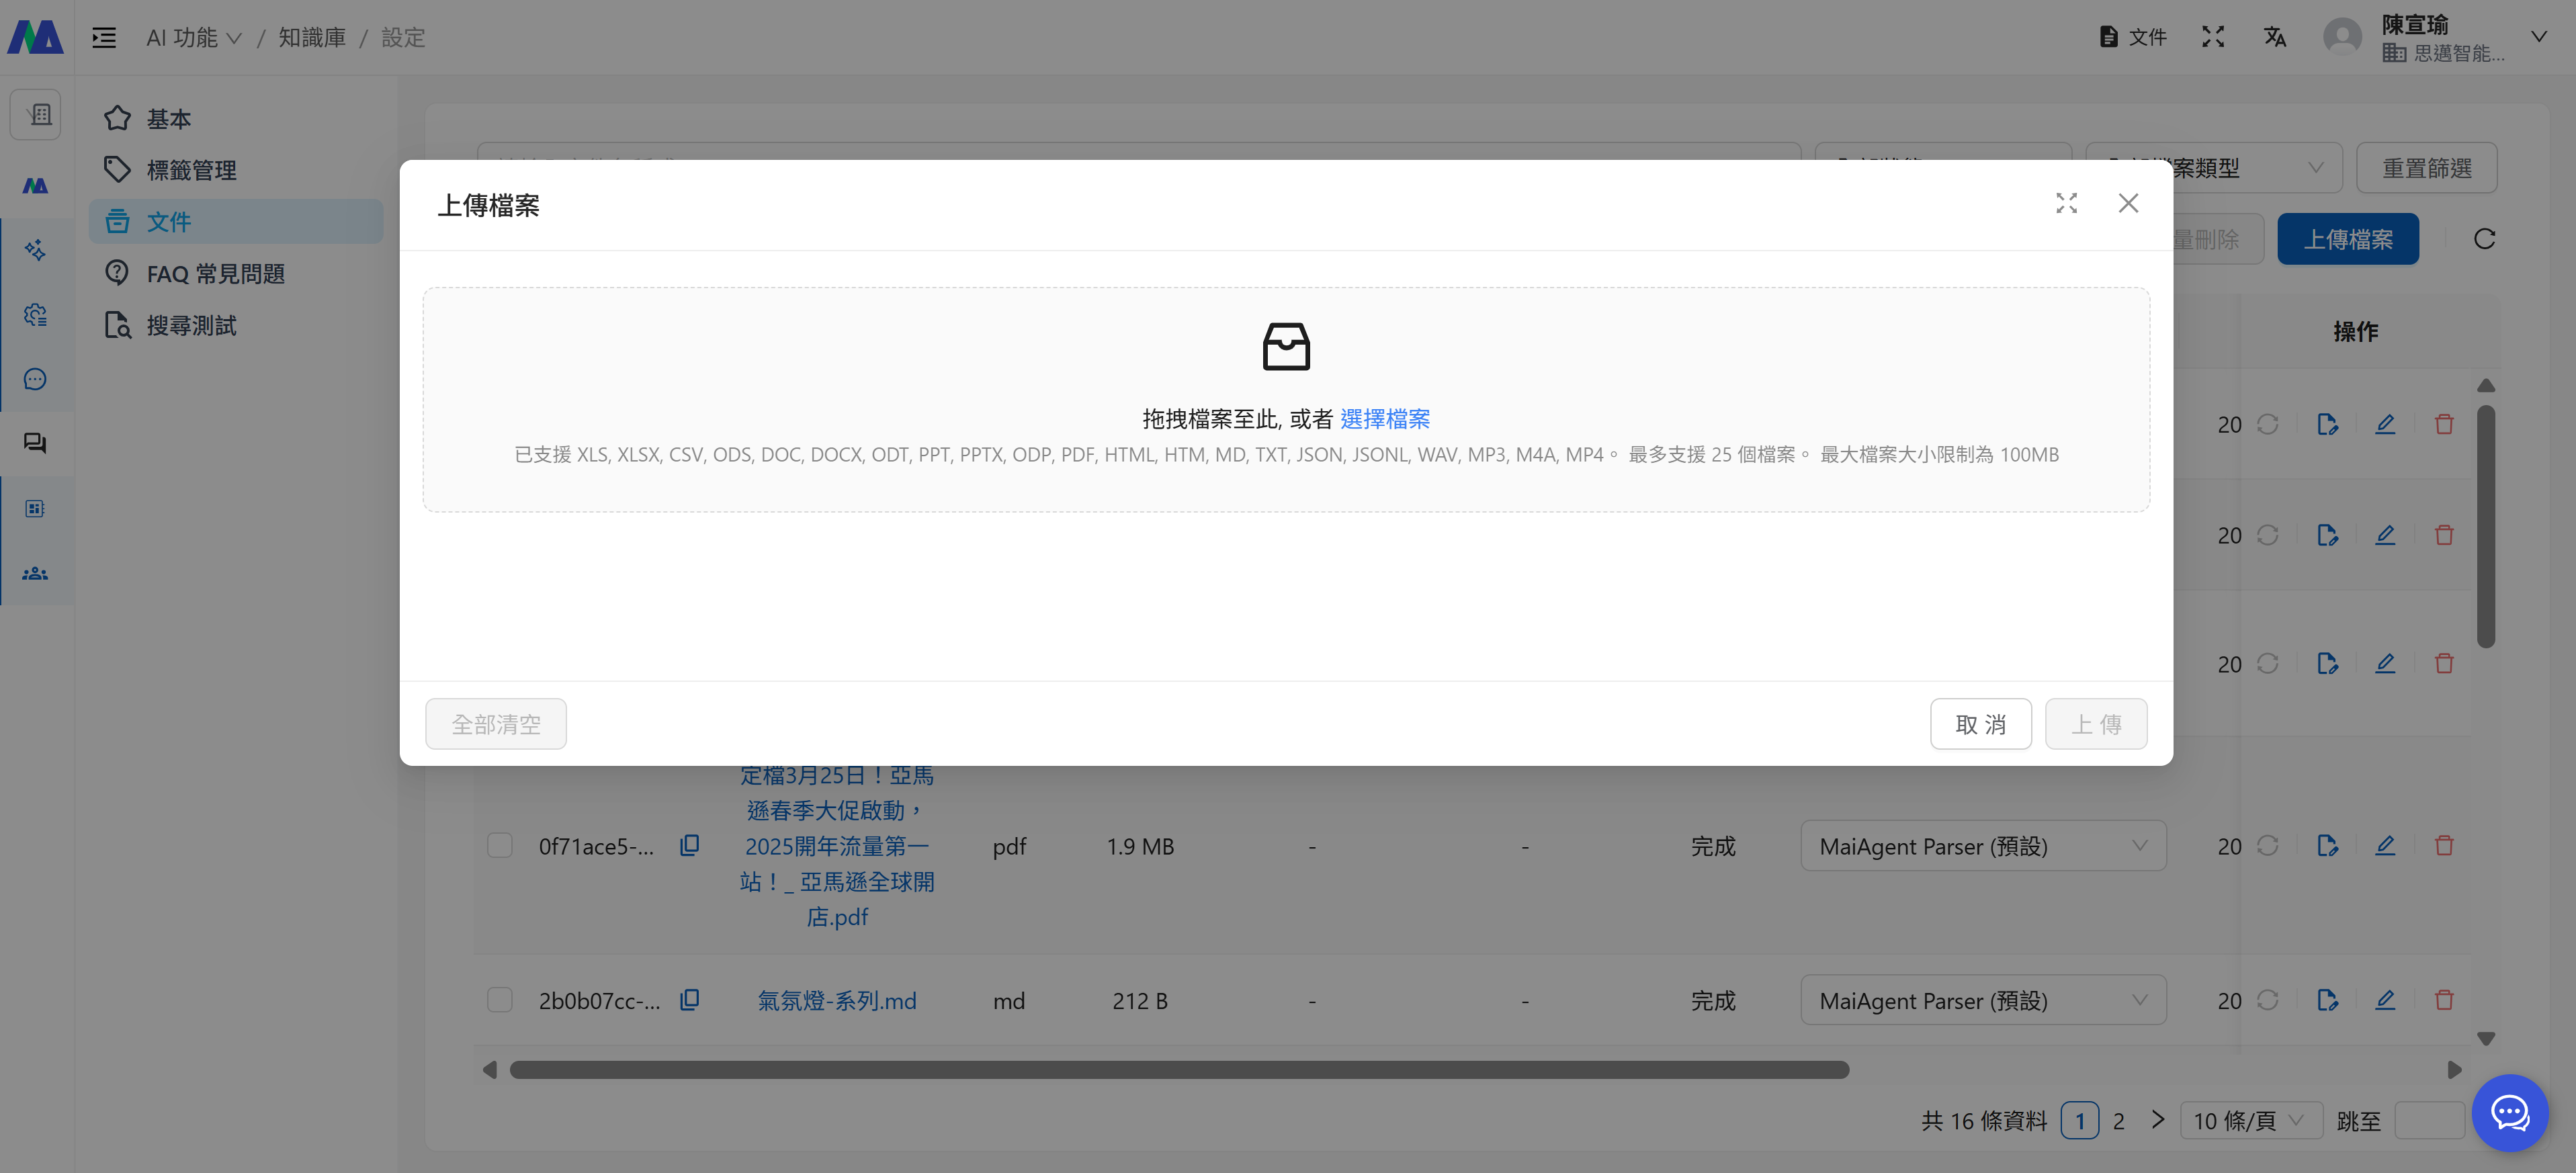Open the 10 條/頁 page size dropdown
This screenshot has height=1173, width=2576.
pos(2249,1121)
